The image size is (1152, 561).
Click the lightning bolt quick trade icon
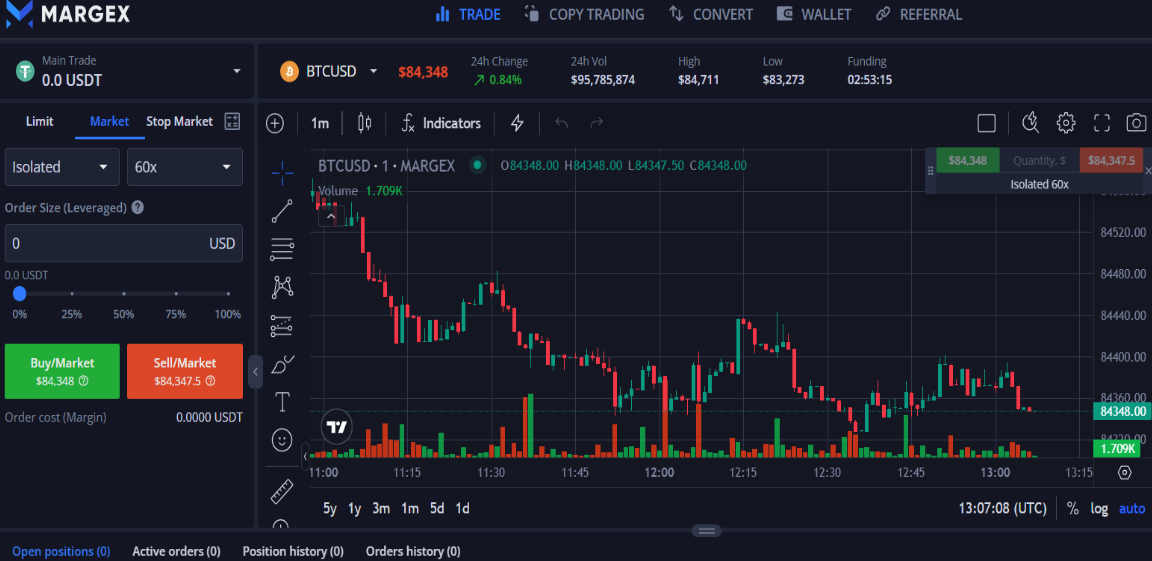coord(517,123)
